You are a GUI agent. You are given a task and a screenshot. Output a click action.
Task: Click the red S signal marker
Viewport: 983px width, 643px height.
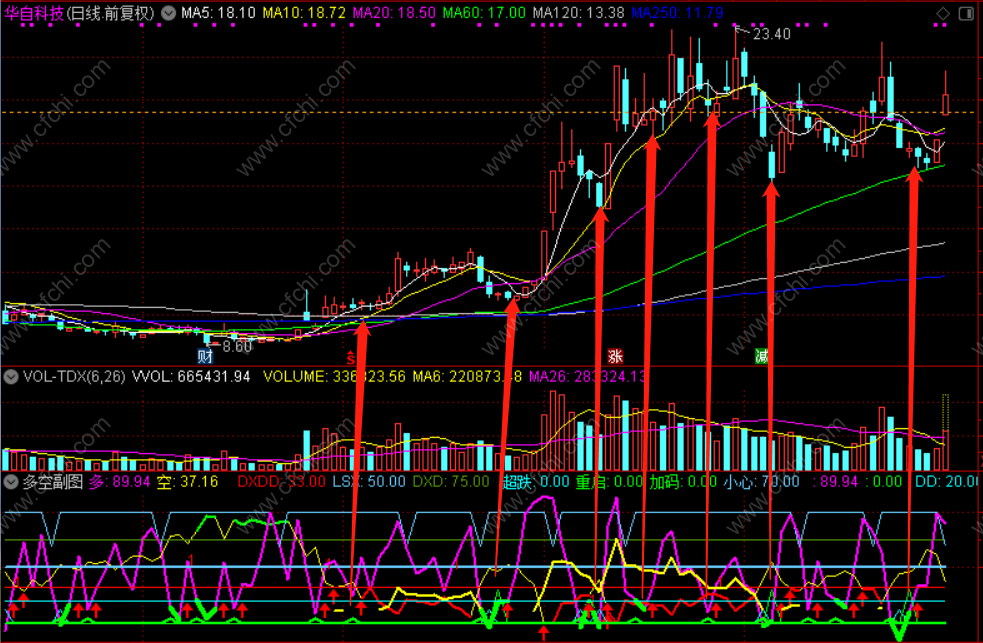point(351,358)
